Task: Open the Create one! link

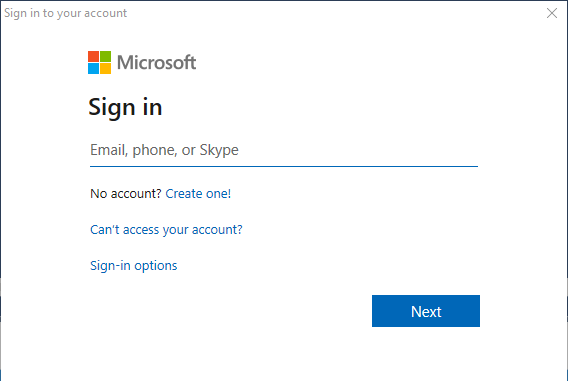Action: pyautogui.click(x=198, y=193)
